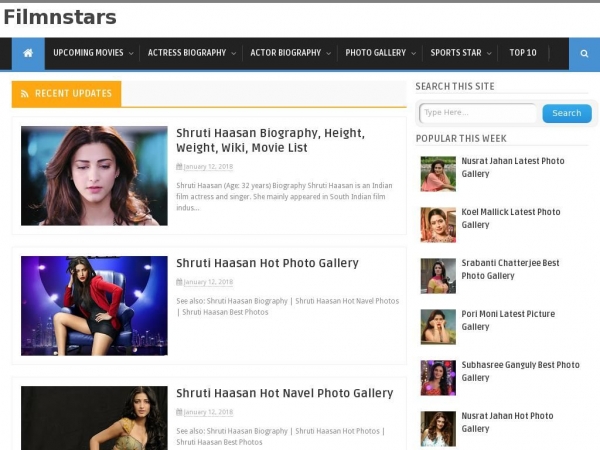Click the blue Search button
The width and height of the screenshot is (600, 450).
click(x=567, y=113)
